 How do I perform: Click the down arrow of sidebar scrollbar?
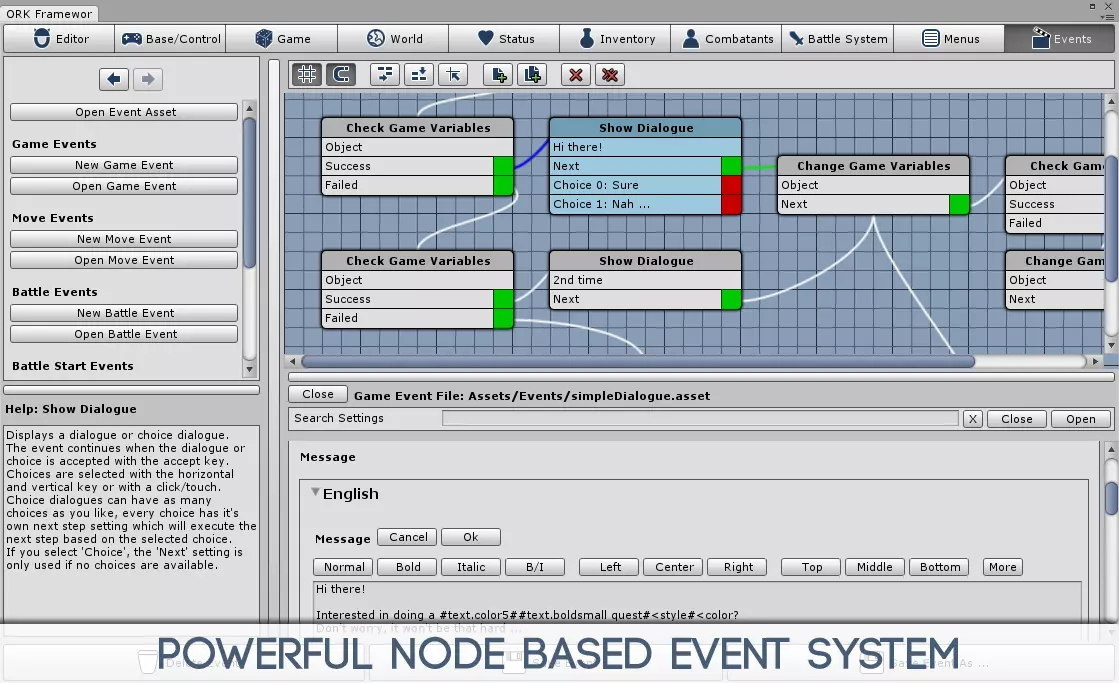[x=249, y=370]
